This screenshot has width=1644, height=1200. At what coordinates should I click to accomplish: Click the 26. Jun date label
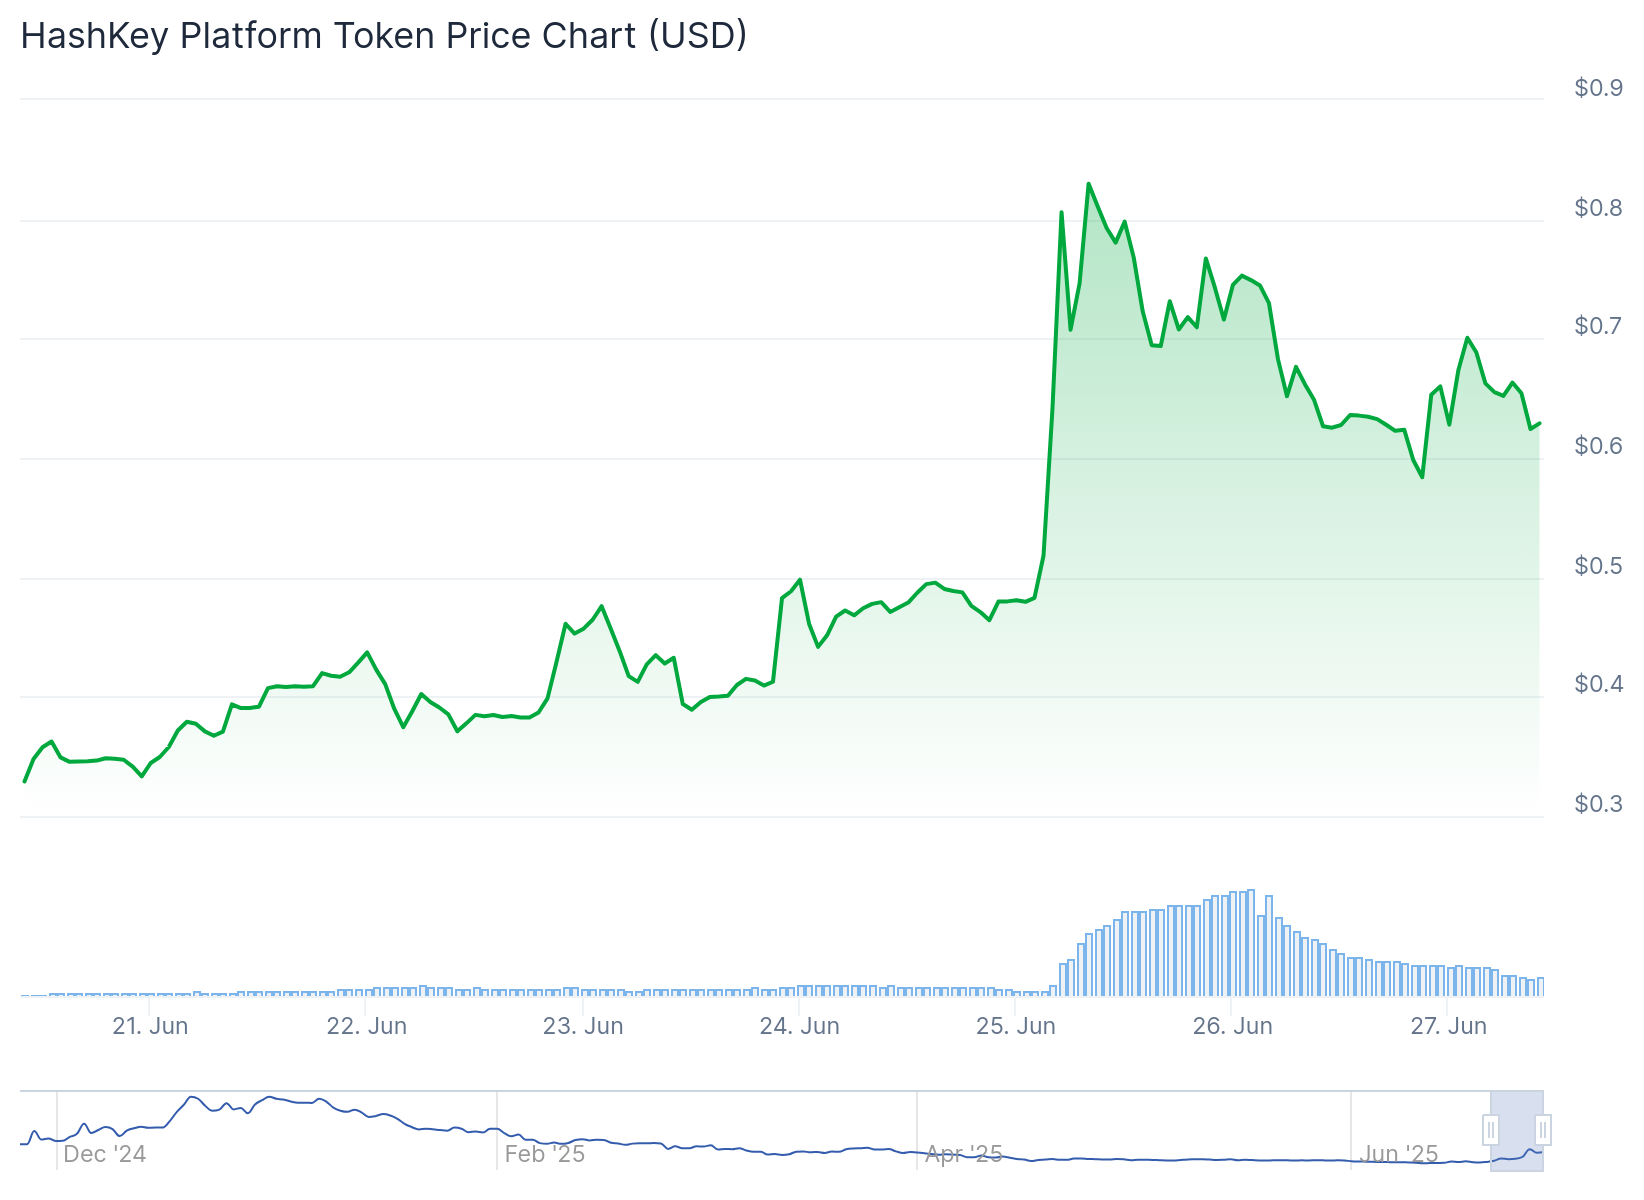point(1233,1026)
